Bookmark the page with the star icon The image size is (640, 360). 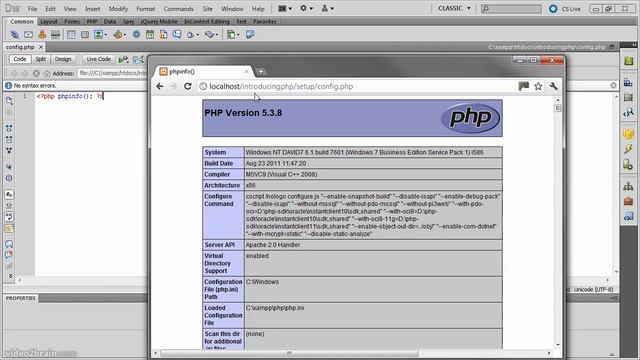click(x=538, y=86)
